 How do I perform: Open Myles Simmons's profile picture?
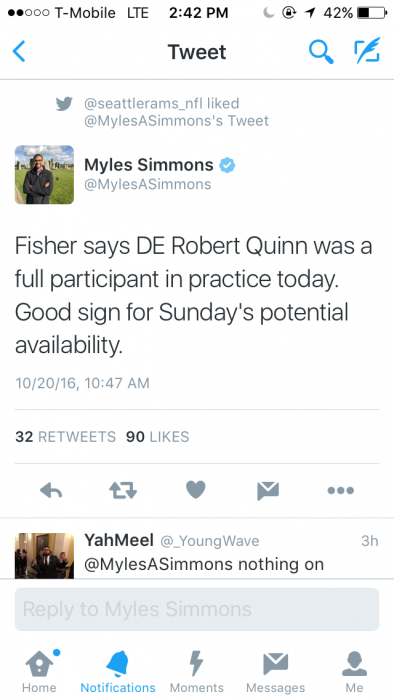pos(44,175)
